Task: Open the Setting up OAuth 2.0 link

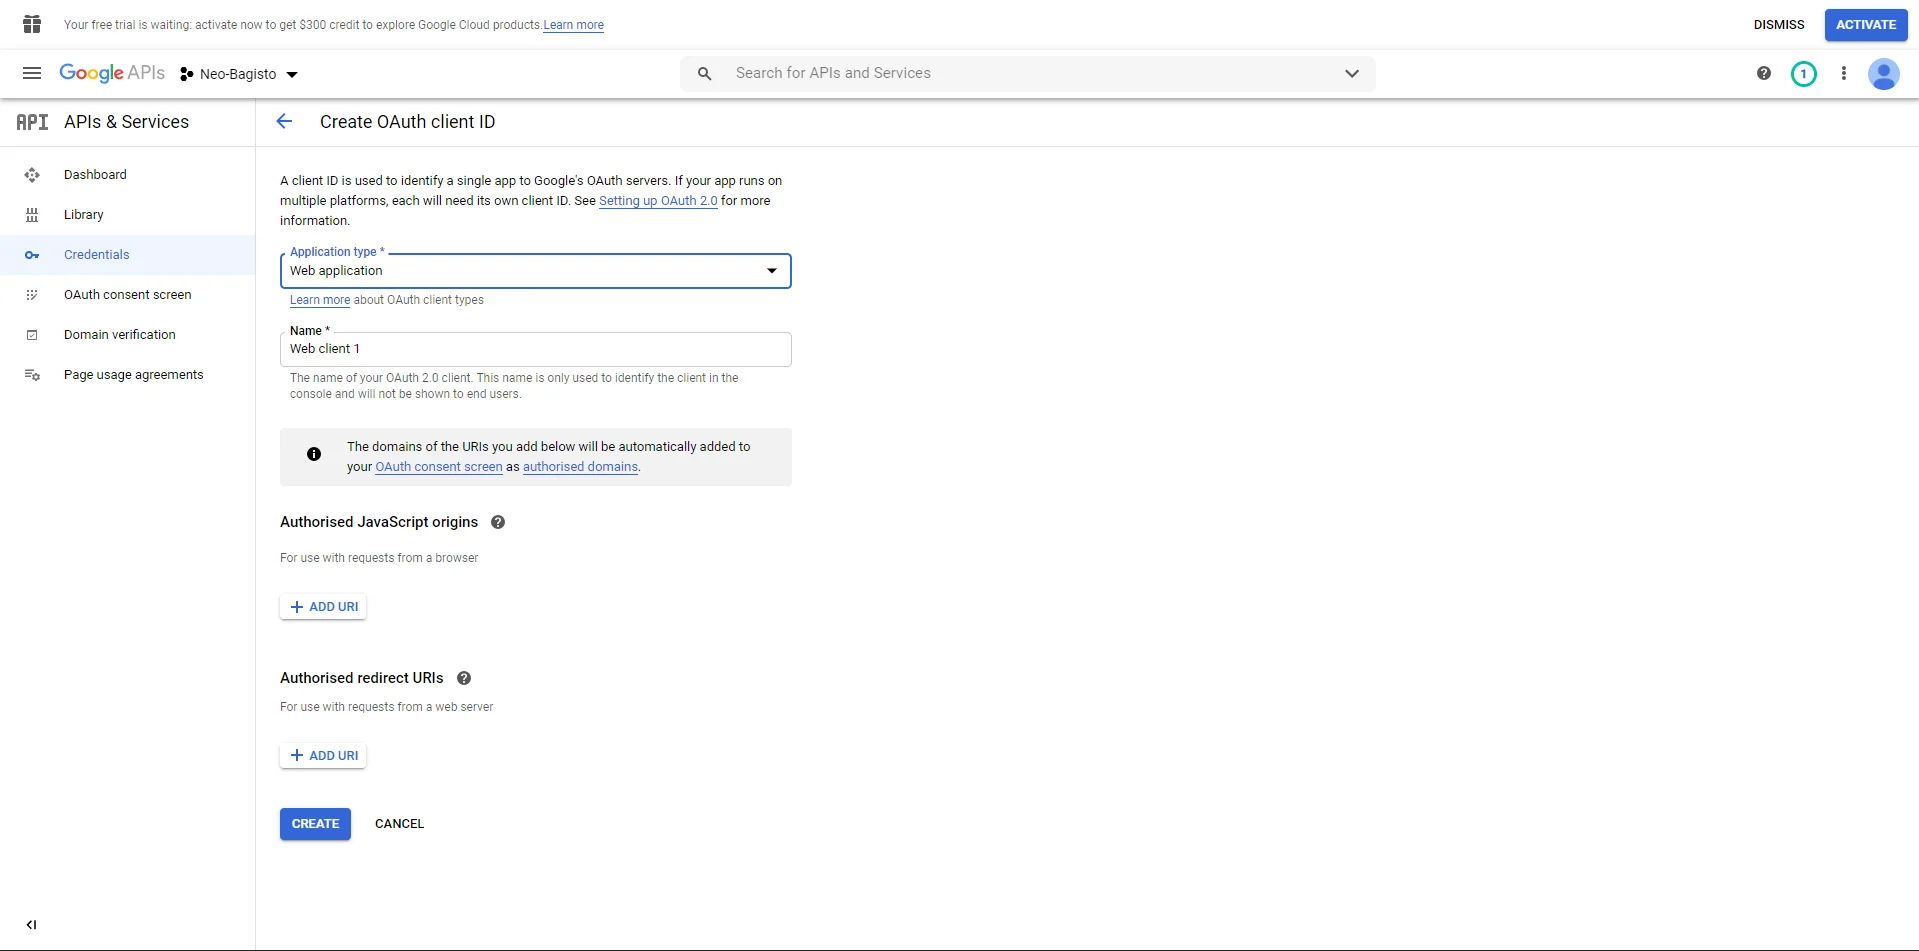Action: point(658,201)
